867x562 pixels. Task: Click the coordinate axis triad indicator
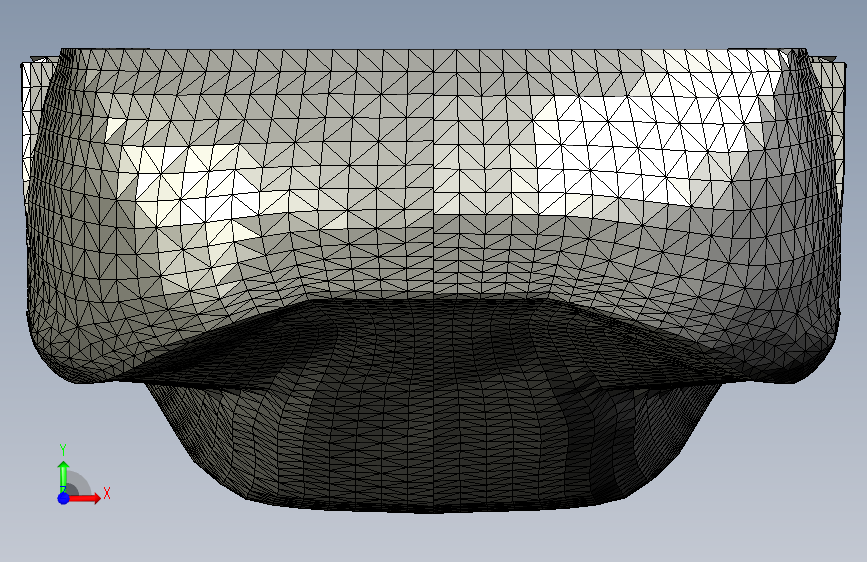click(83, 474)
